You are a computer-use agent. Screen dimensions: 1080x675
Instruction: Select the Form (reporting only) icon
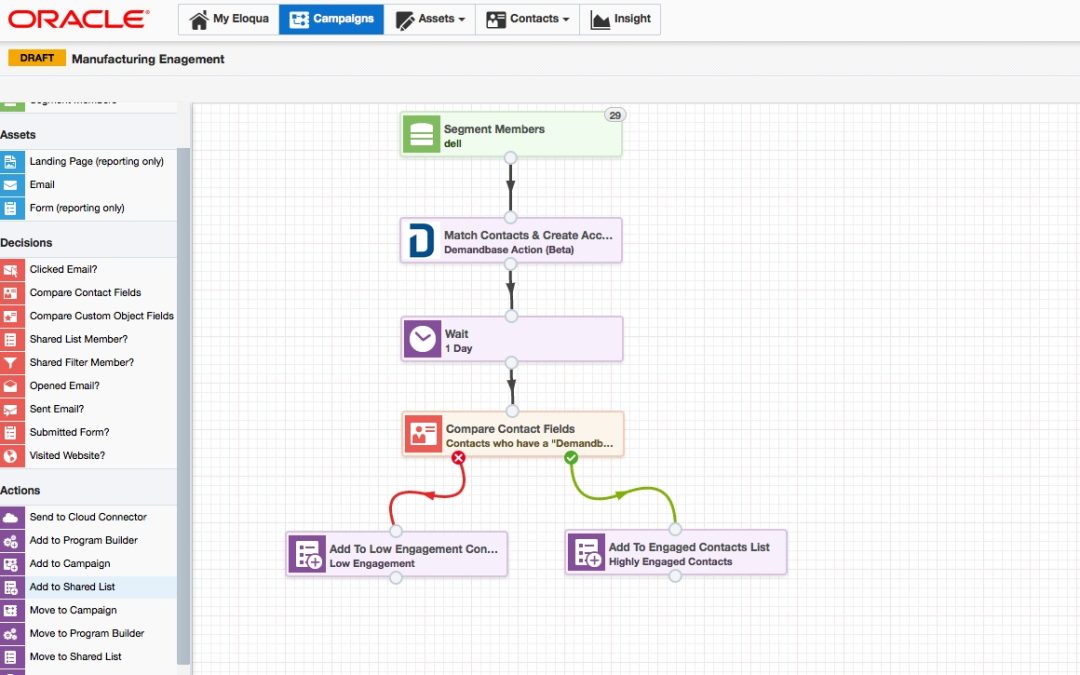click(x=11, y=208)
